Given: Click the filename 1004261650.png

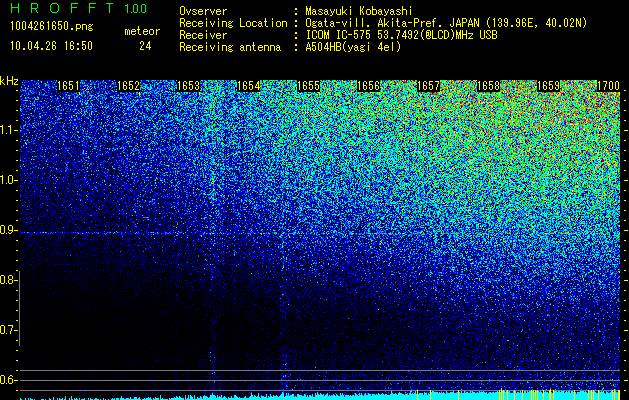Looking at the screenshot, I should click(52, 27).
